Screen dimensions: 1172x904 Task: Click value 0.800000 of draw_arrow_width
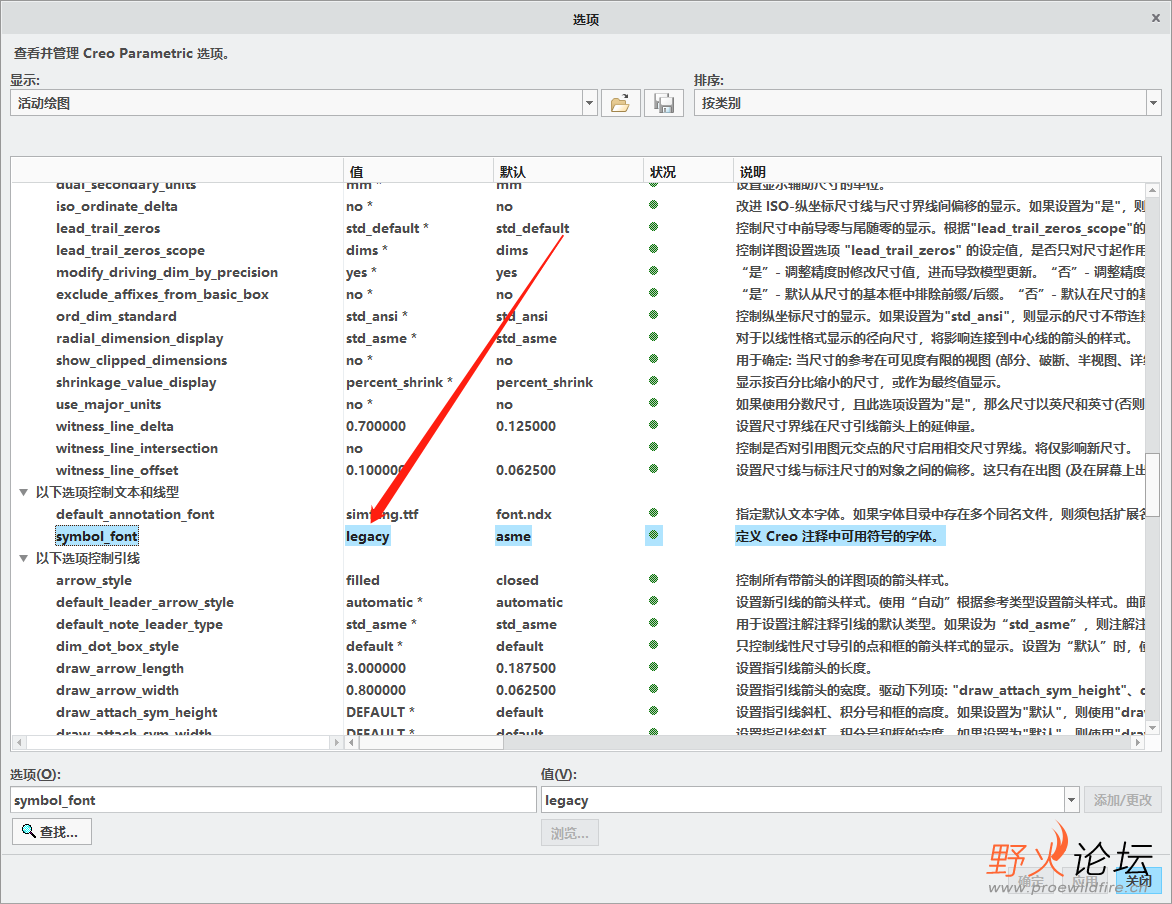(x=376, y=690)
